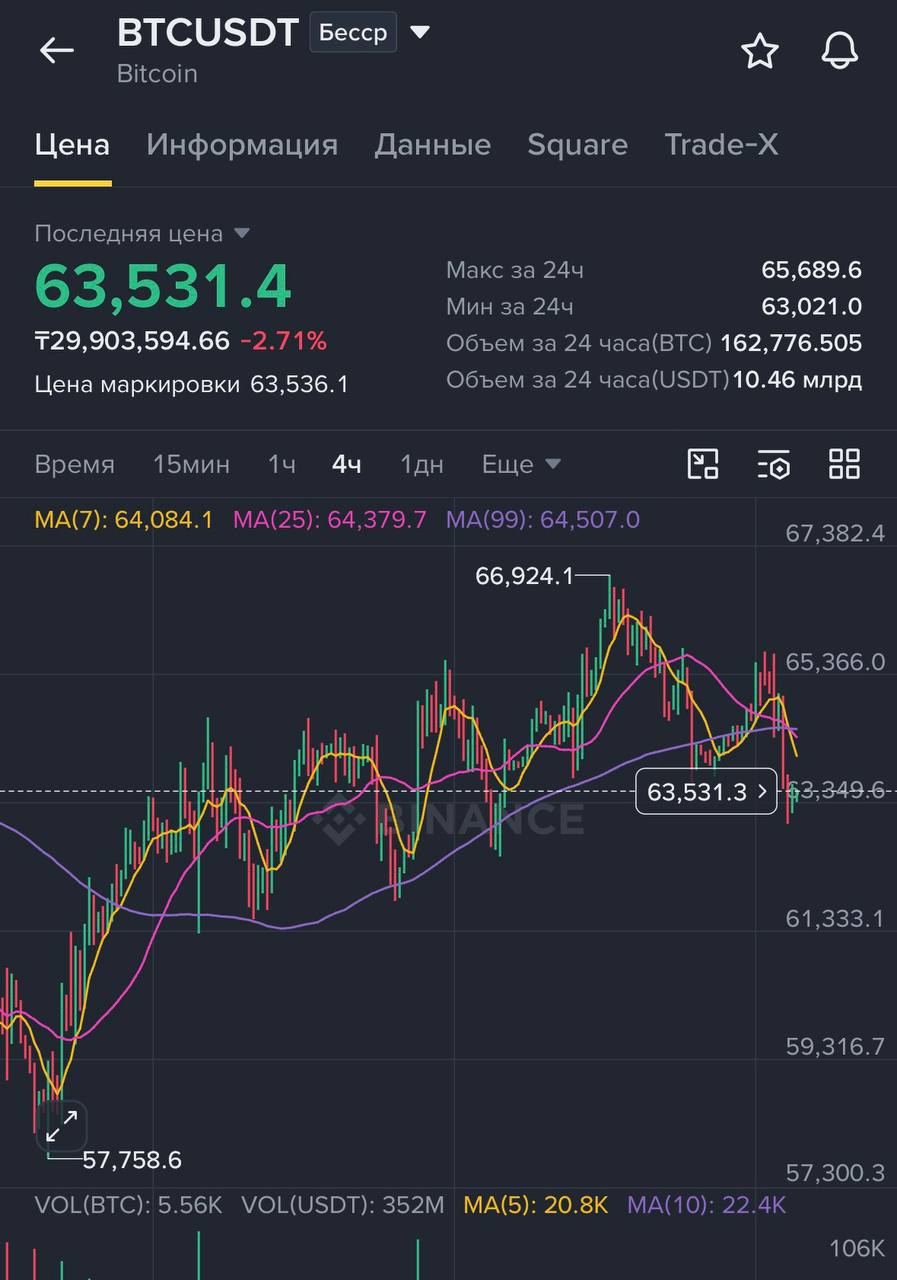The width and height of the screenshot is (897, 1280).
Task: Expand chart to fullscreen via arrows icon
Action: (x=62, y=1126)
